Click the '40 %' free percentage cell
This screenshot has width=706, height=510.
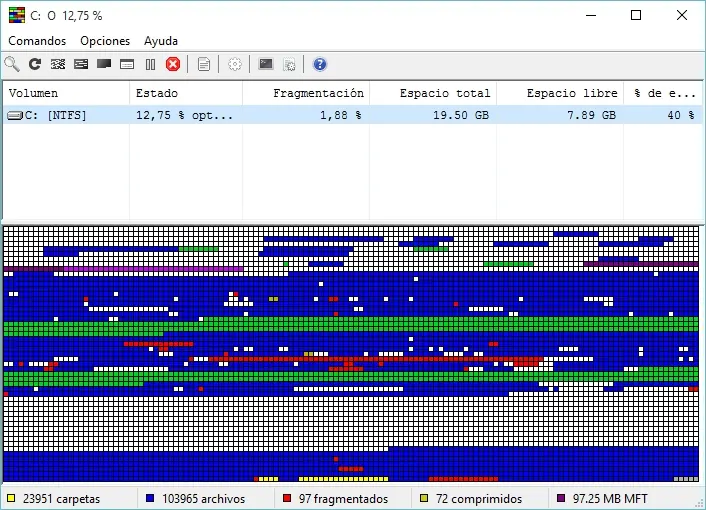point(681,115)
